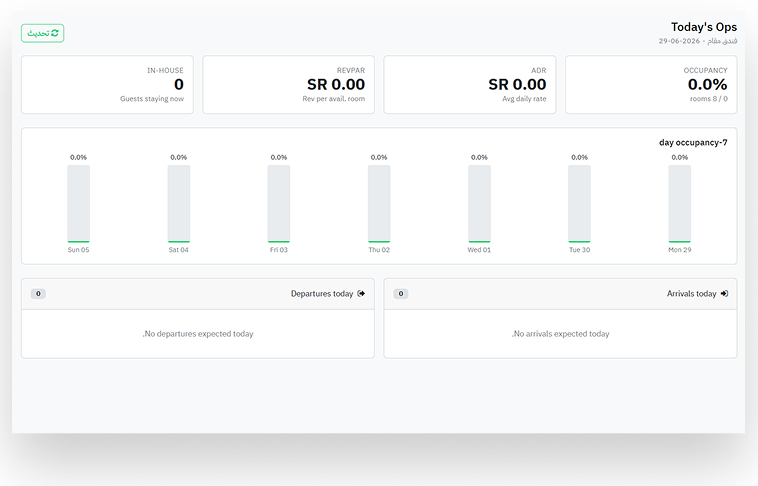
Task: Click the Departures today sign-out icon
Action: point(361,294)
